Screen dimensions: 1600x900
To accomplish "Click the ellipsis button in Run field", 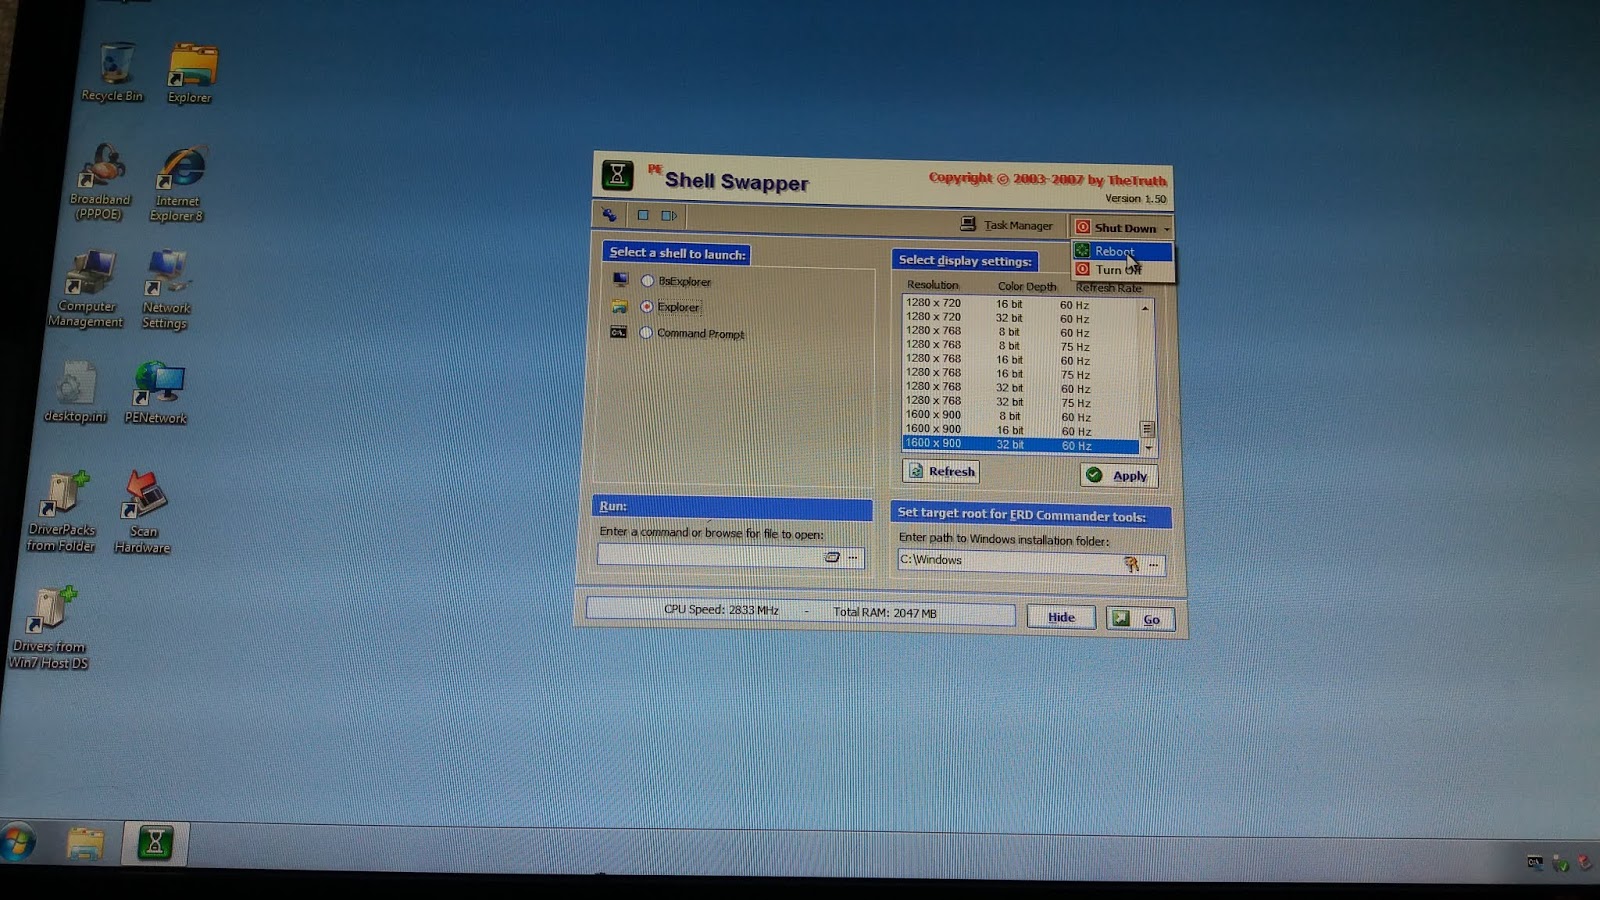I will point(853,558).
